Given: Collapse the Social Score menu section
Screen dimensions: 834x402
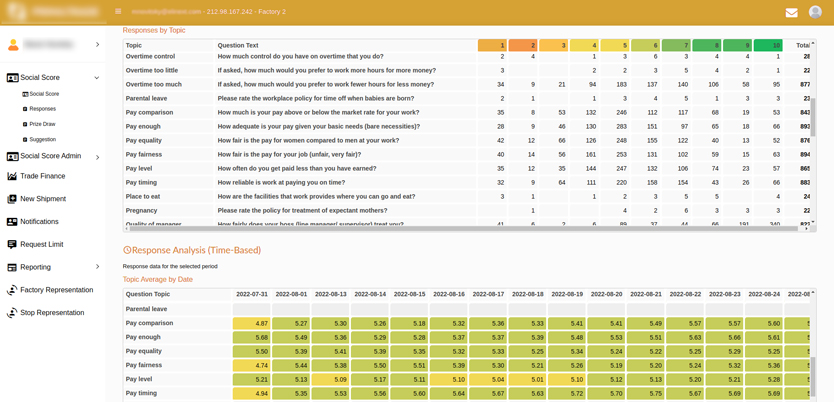Looking at the screenshot, I should click(x=97, y=78).
